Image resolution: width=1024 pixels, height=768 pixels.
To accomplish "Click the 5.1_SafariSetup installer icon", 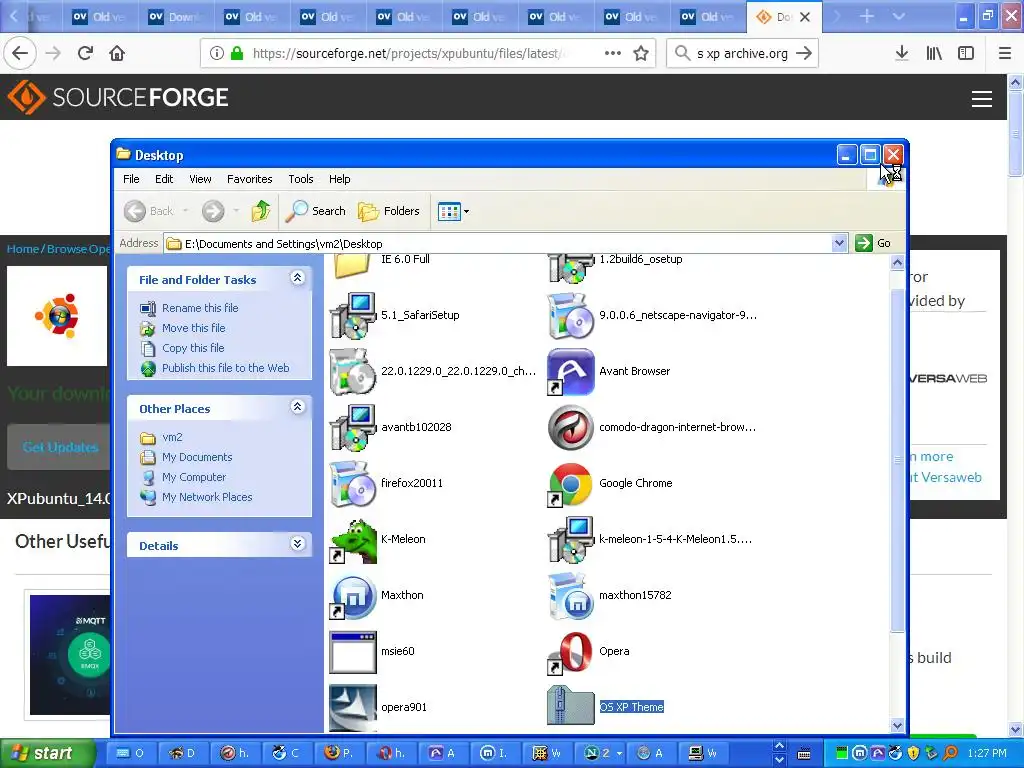I will click(353, 315).
